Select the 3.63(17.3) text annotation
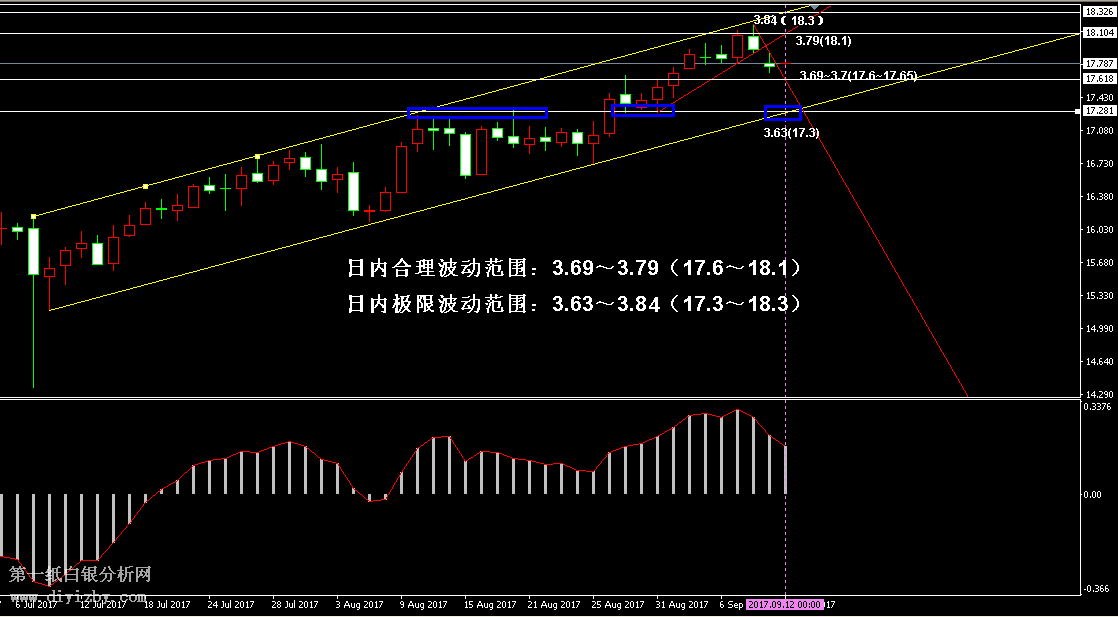 (x=791, y=132)
